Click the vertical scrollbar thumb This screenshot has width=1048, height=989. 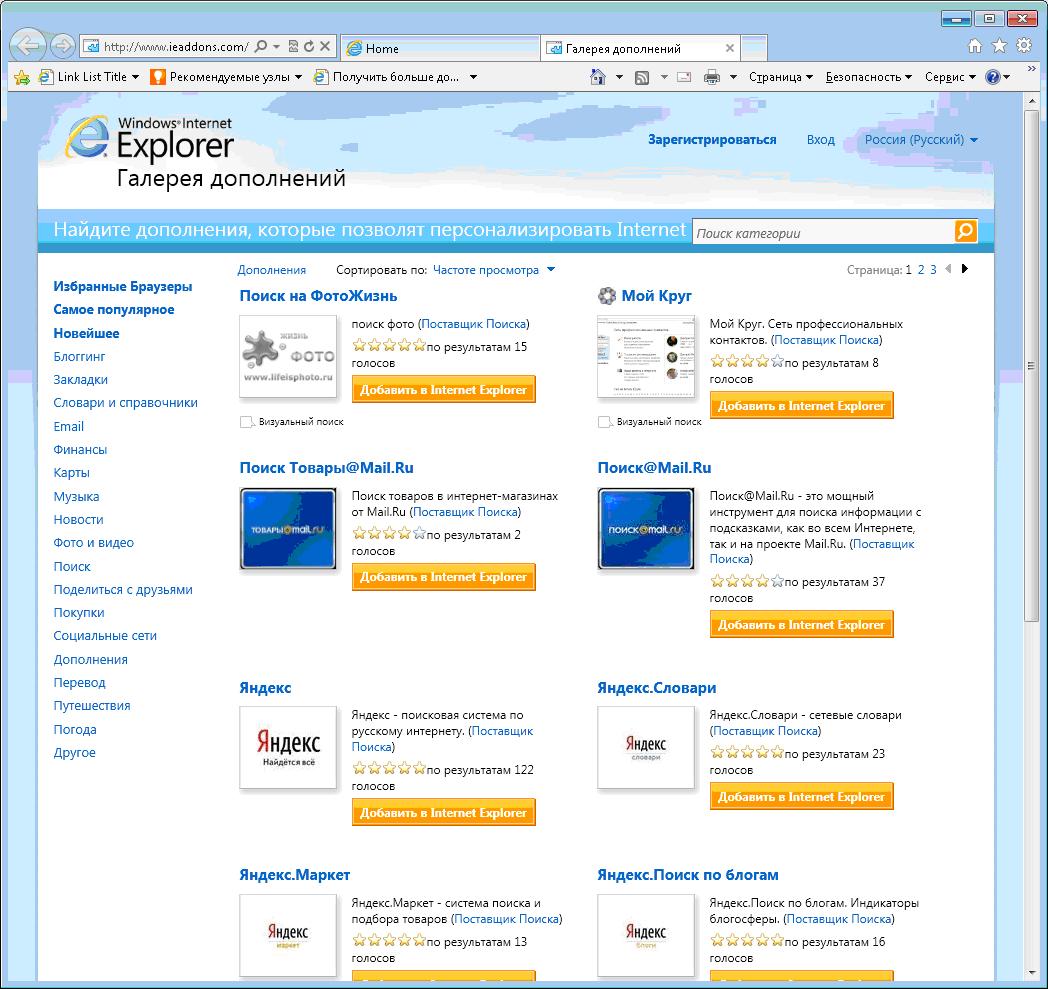(x=1031, y=368)
